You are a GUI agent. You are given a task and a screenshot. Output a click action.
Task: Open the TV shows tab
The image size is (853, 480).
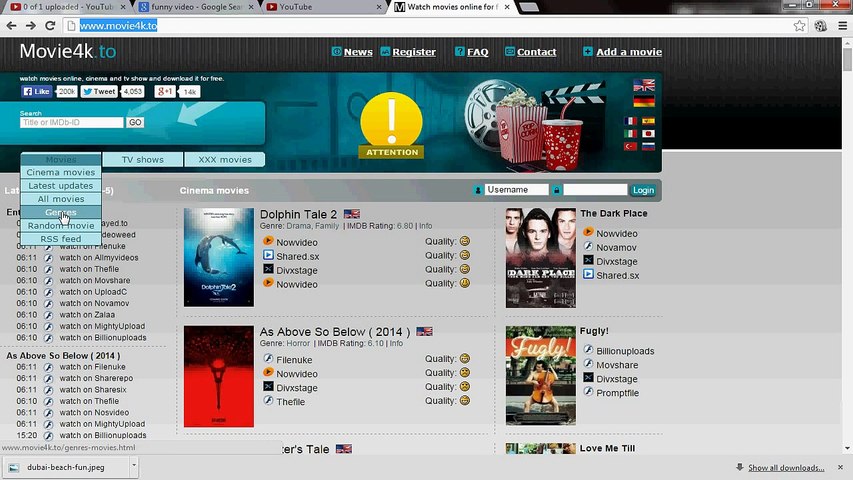click(x=143, y=159)
